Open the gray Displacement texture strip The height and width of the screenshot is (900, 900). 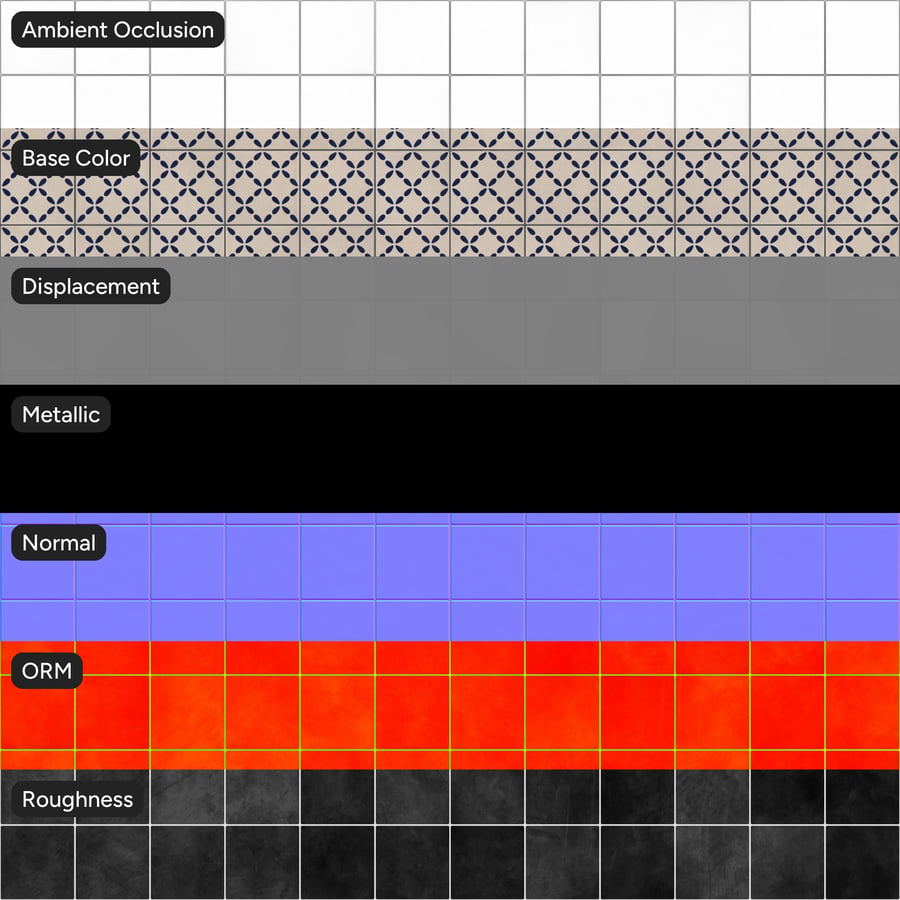click(450, 321)
